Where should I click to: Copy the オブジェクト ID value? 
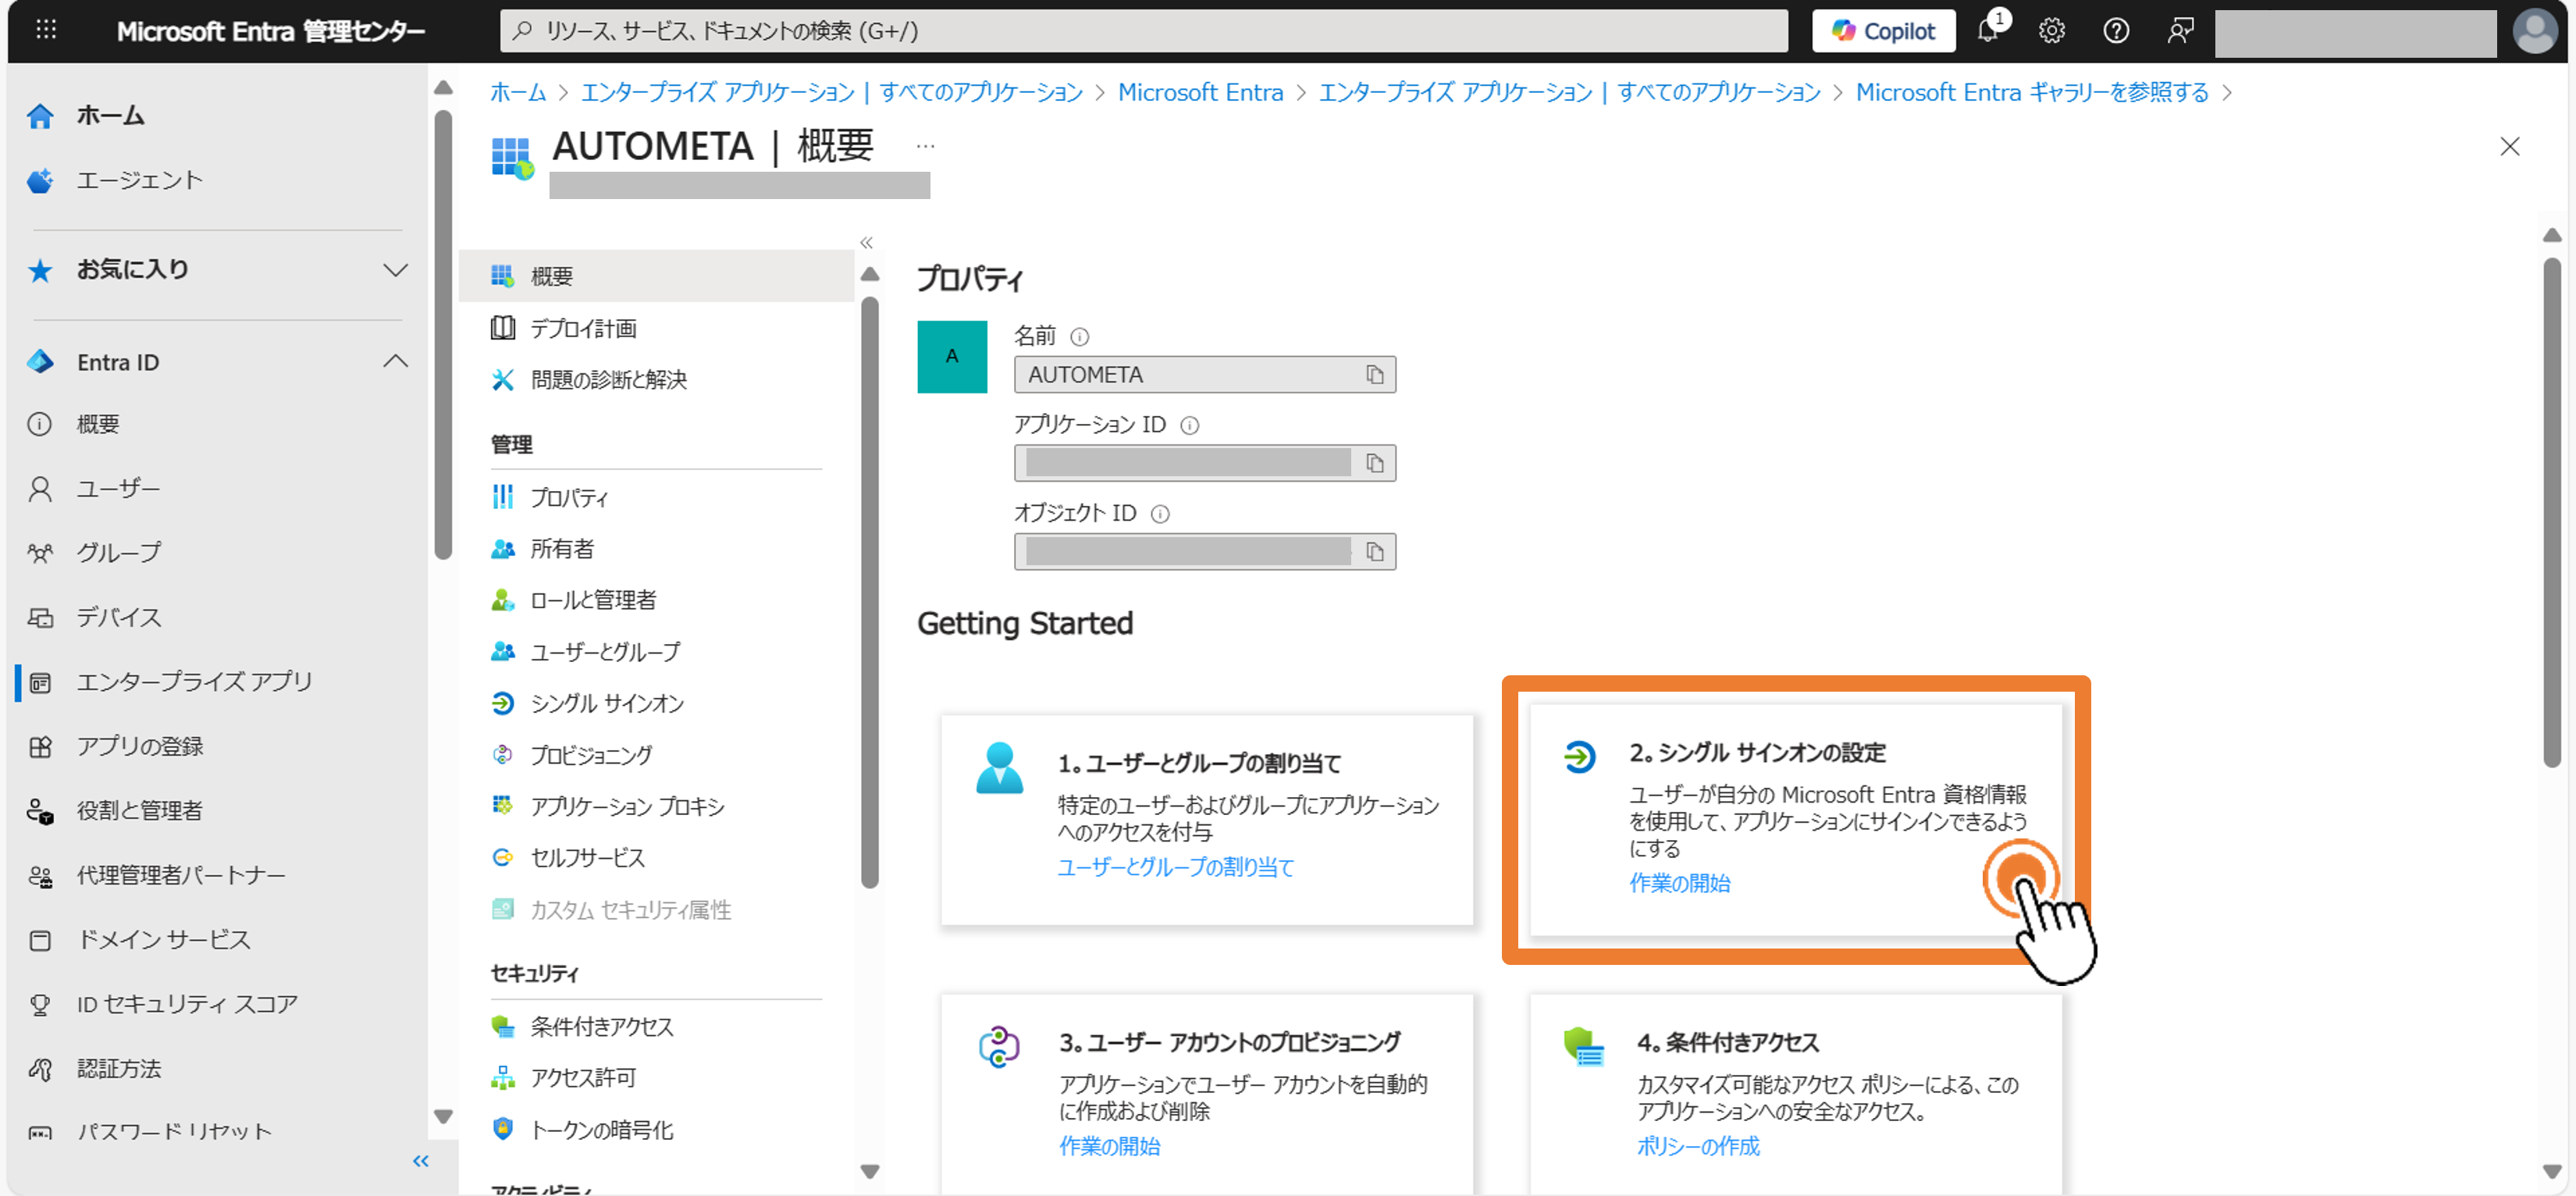click(1375, 552)
